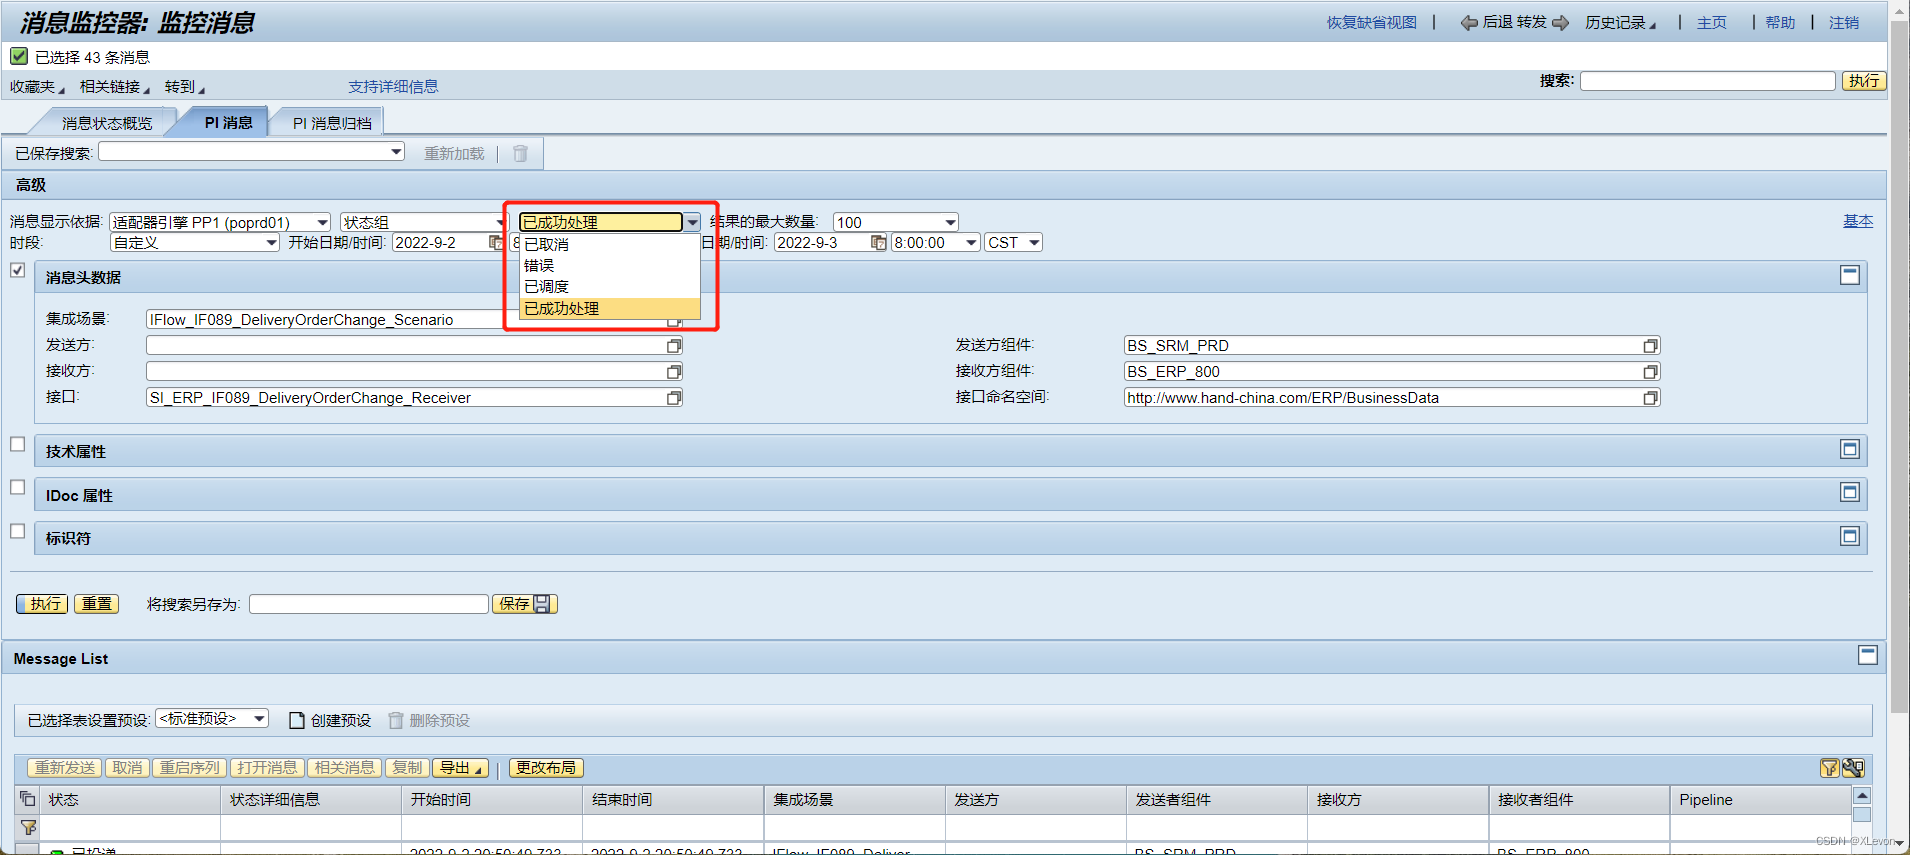Expand the 技术属性 panel icon
Screen dimensions: 1910x855
point(1850,449)
